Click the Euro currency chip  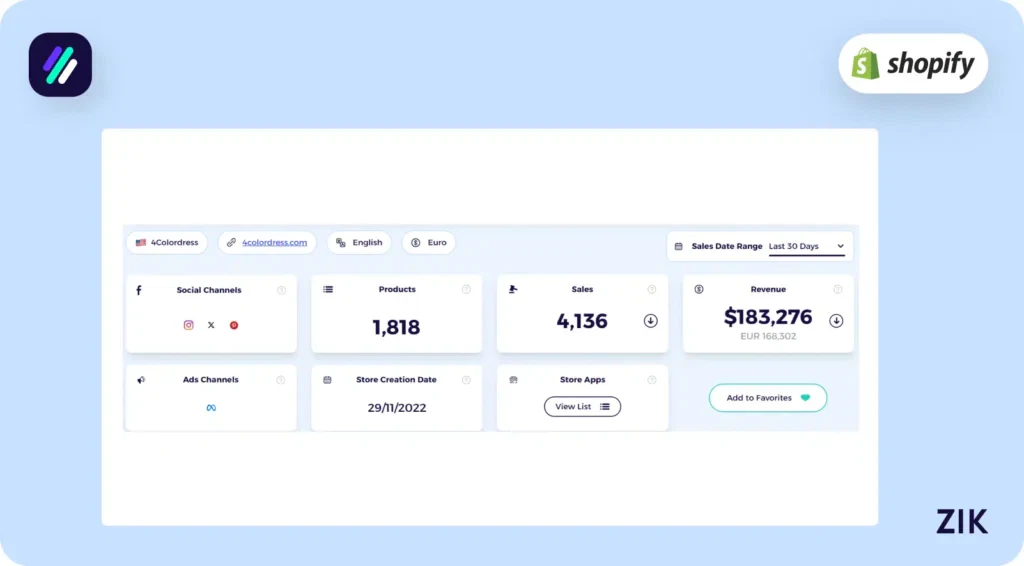429,242
